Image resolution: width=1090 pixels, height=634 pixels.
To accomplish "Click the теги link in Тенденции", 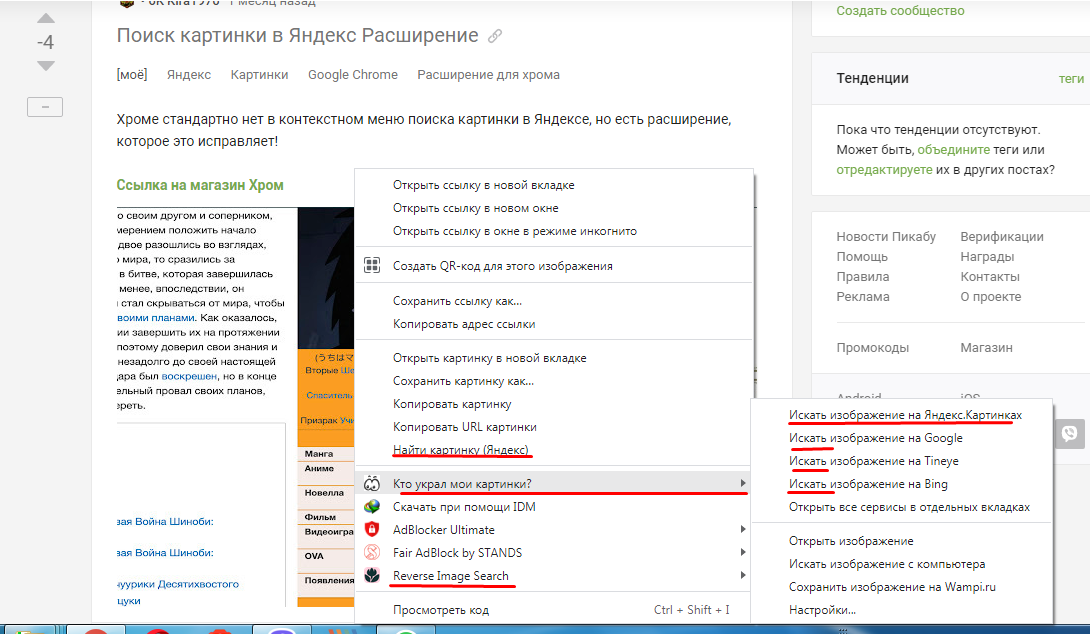I will (1071, 79).
